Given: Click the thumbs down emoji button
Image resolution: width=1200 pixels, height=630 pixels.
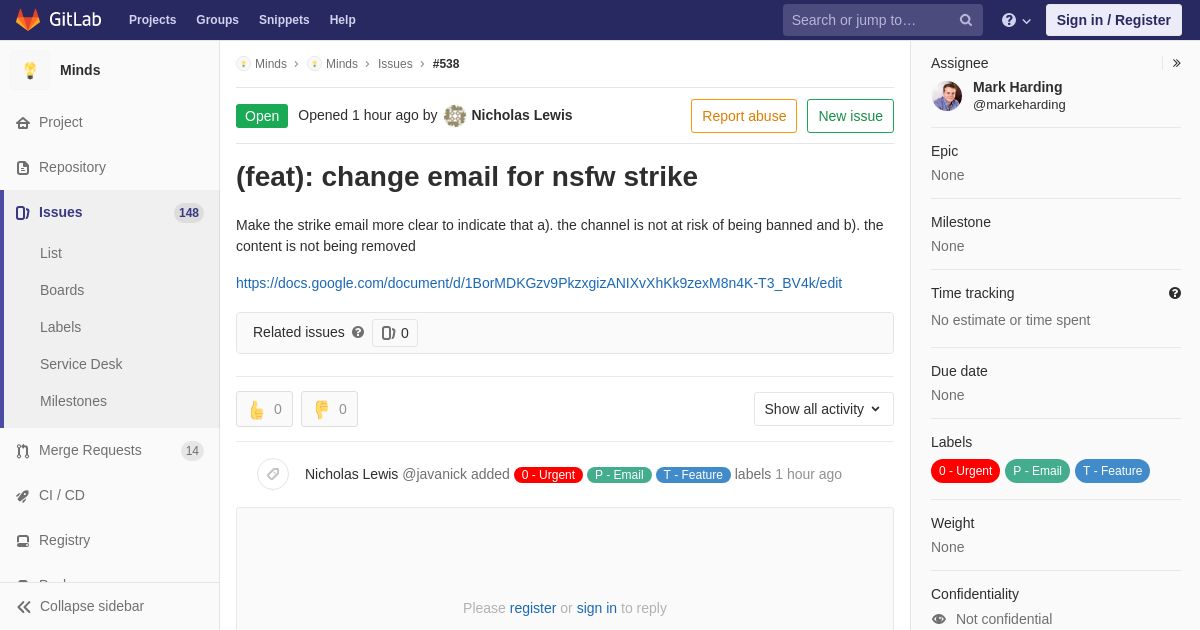Looking at the screenshot, I should point(329,409).
